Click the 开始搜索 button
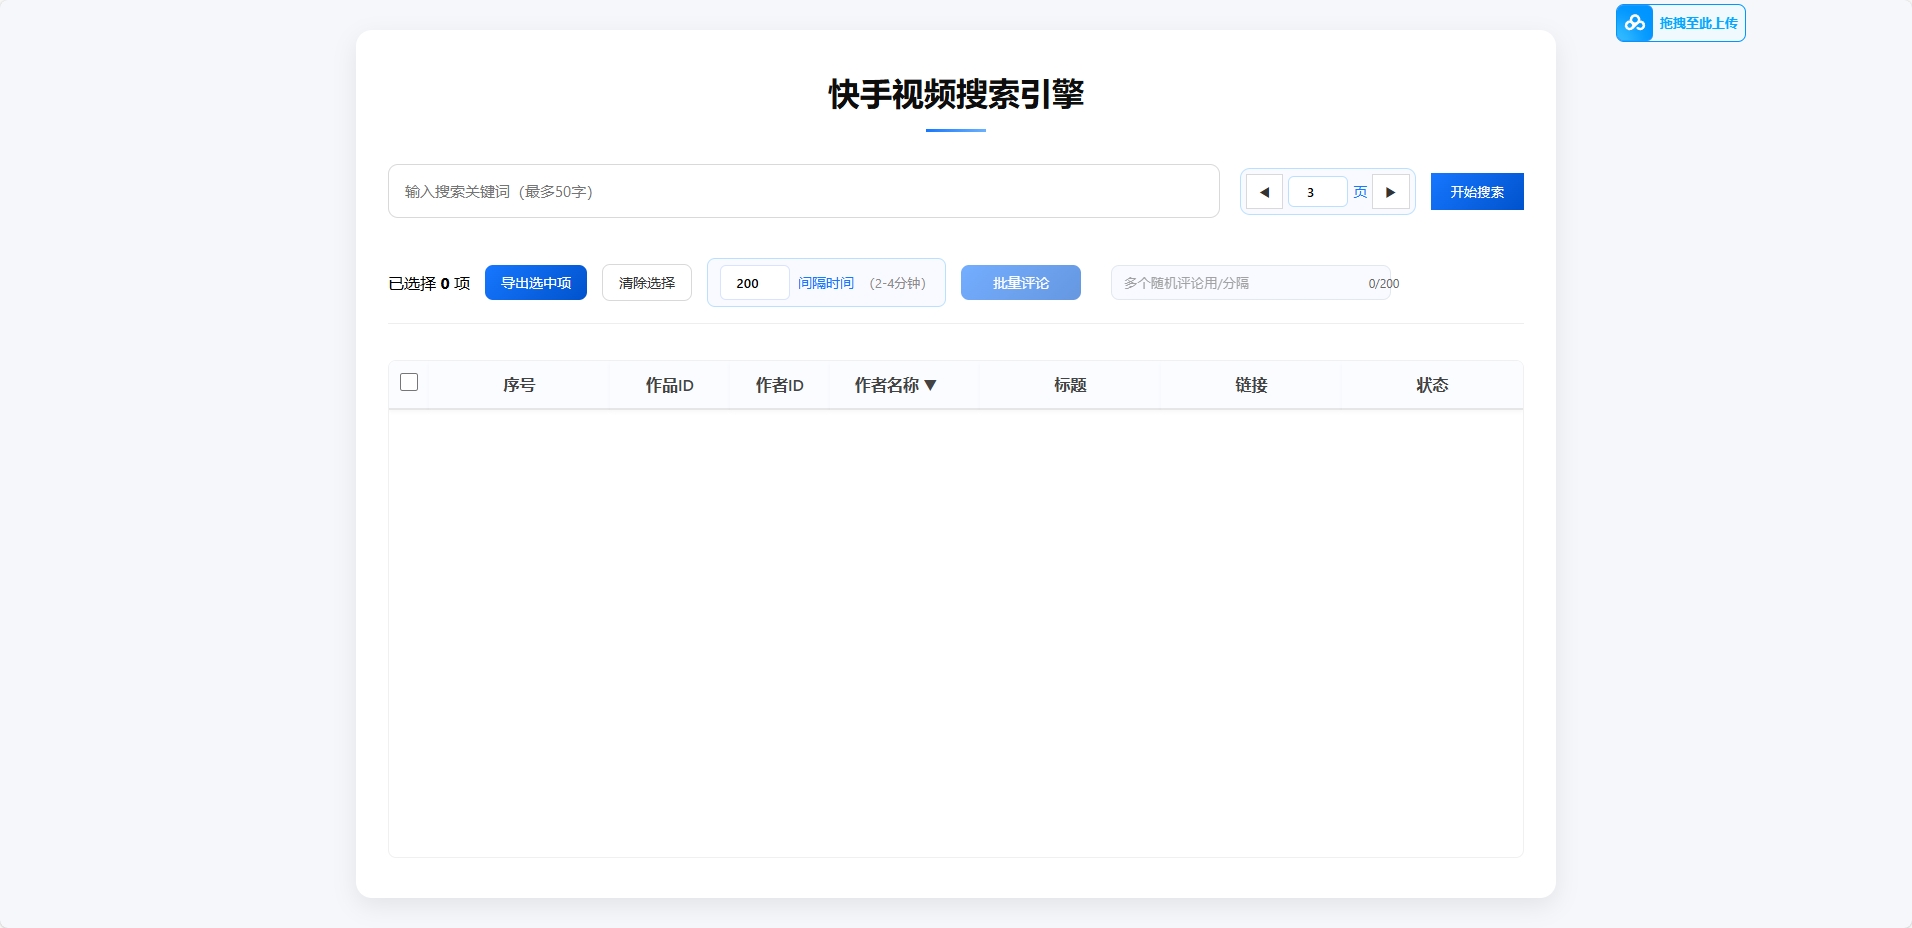Image resolution: width=1912 pixels, height=928 pixels. pyautogui.click(x=1477, y=192)
